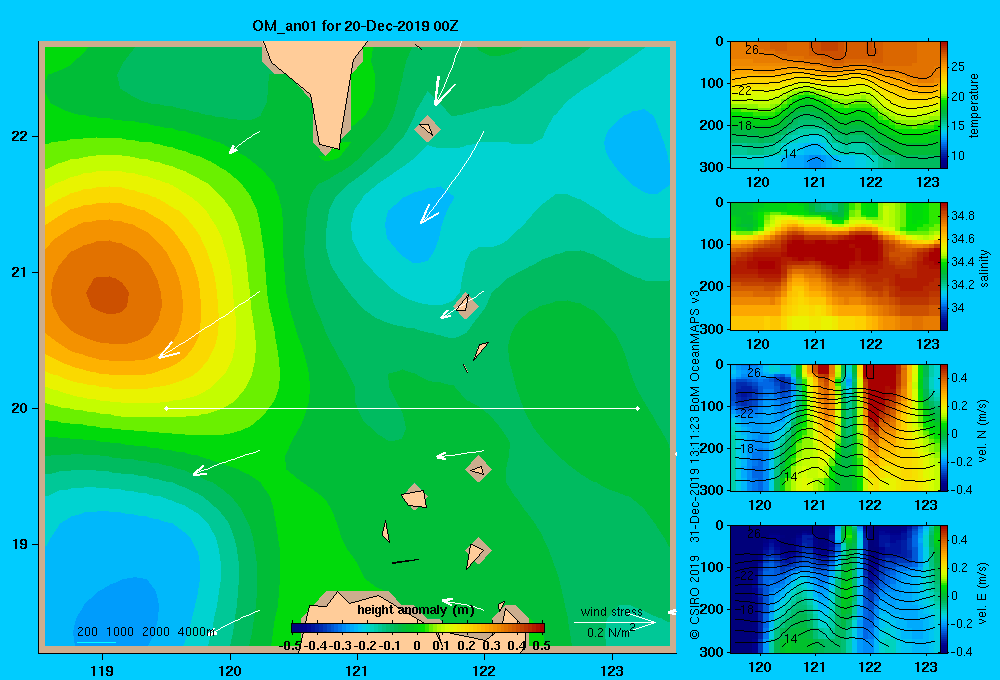
Task: Select the vertical "temperature" axis label
Action: pos(974,105)
